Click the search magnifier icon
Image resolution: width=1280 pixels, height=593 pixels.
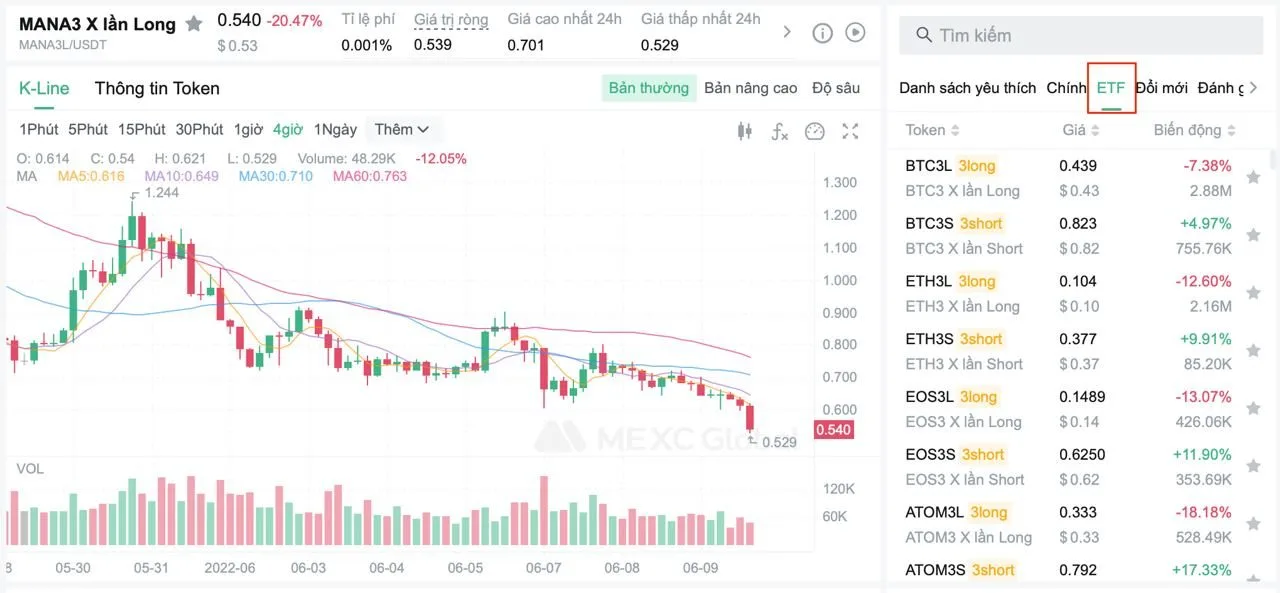click(x=924, y=36)
